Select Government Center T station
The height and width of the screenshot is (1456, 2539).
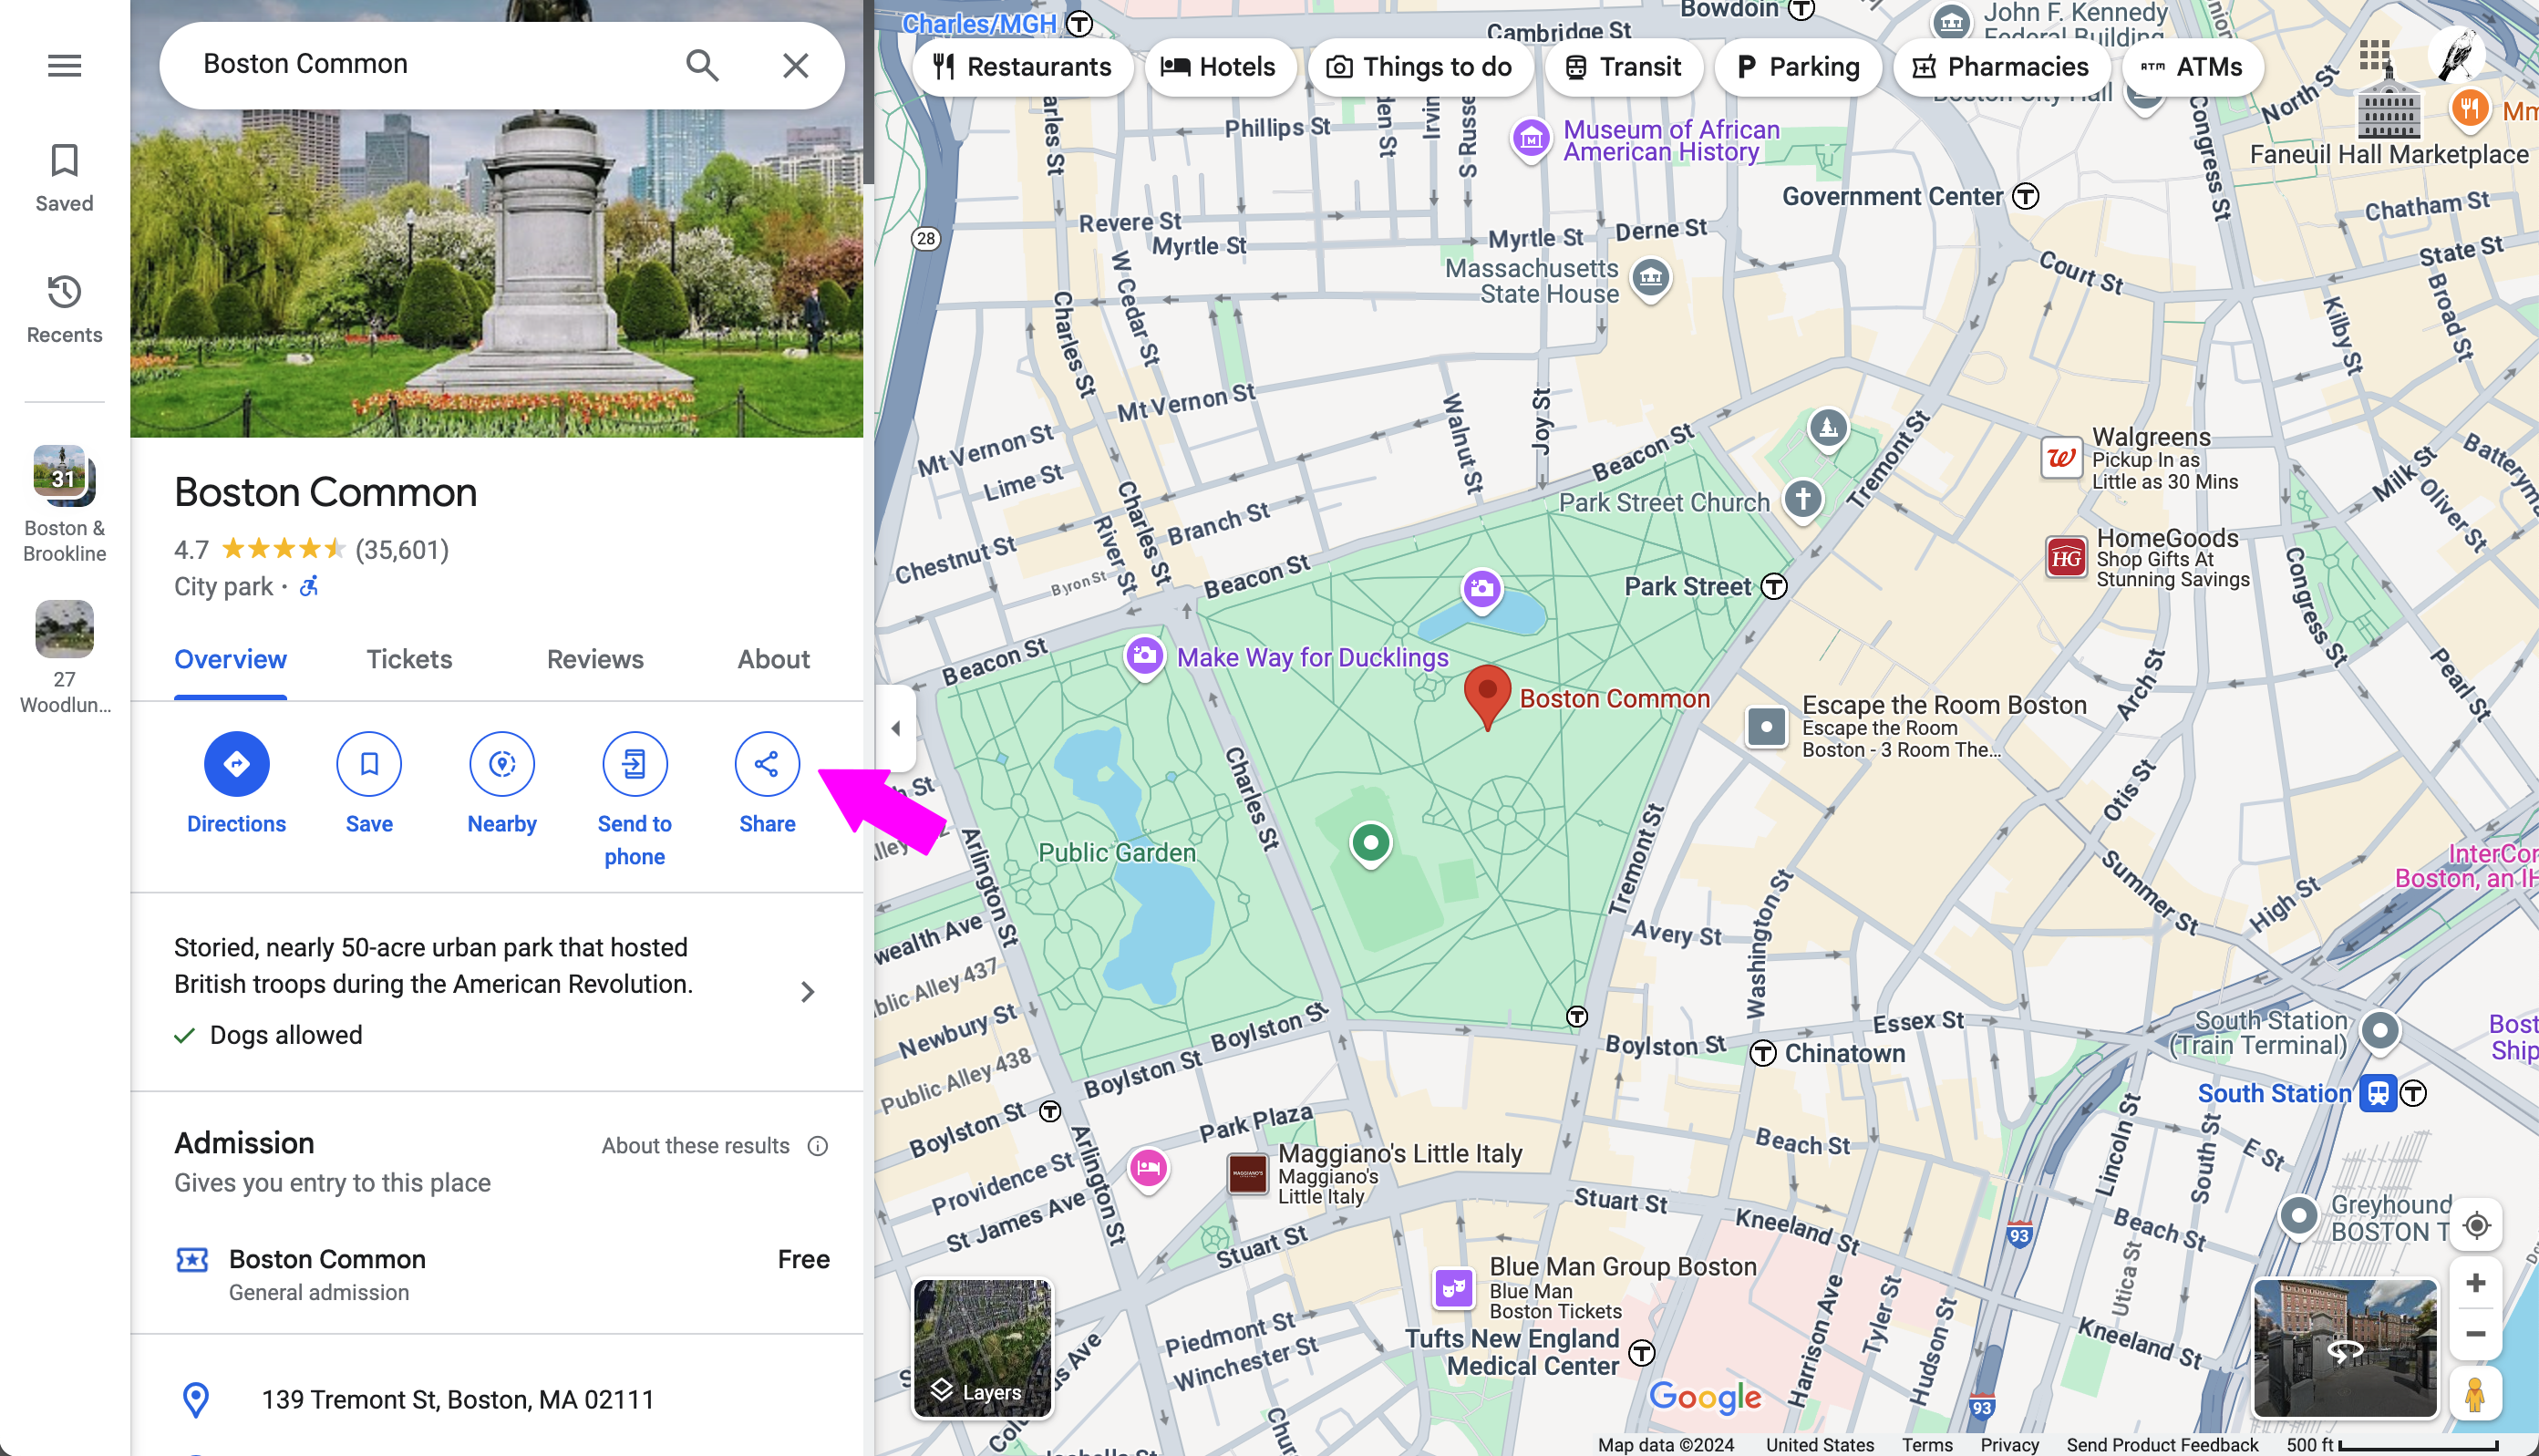click(x=2025, y=196)
